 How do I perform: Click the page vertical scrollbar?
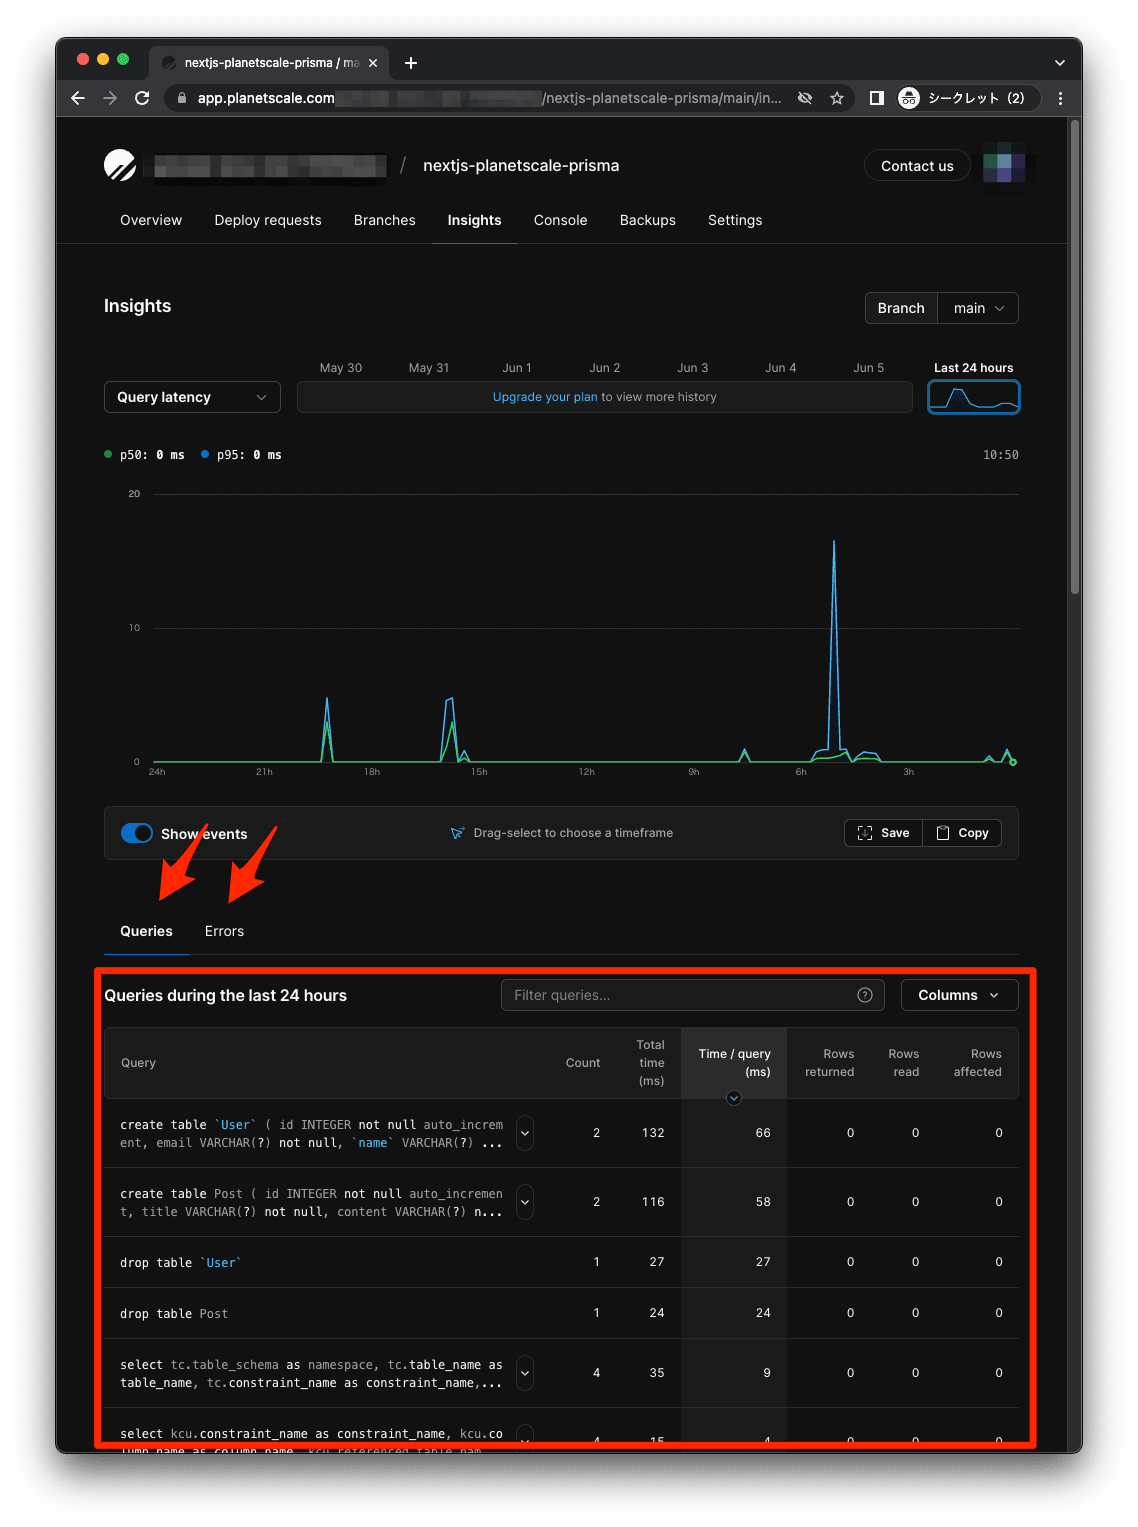1075,357
